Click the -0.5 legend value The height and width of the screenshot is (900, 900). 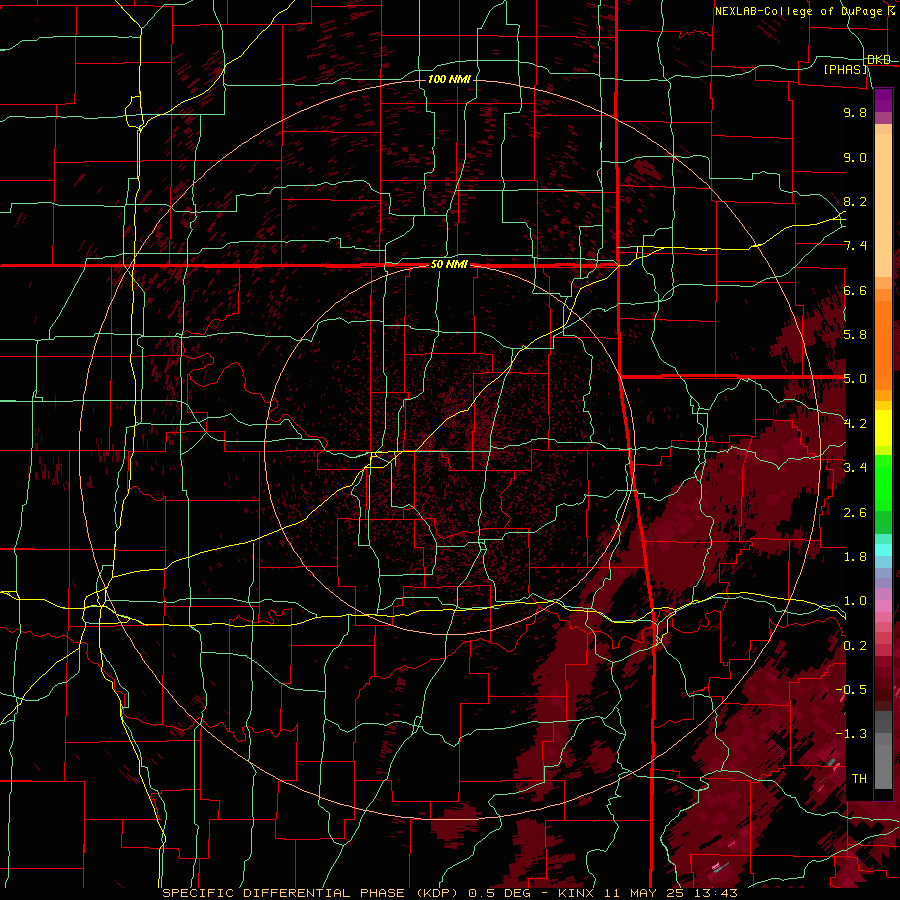[852, 690]
